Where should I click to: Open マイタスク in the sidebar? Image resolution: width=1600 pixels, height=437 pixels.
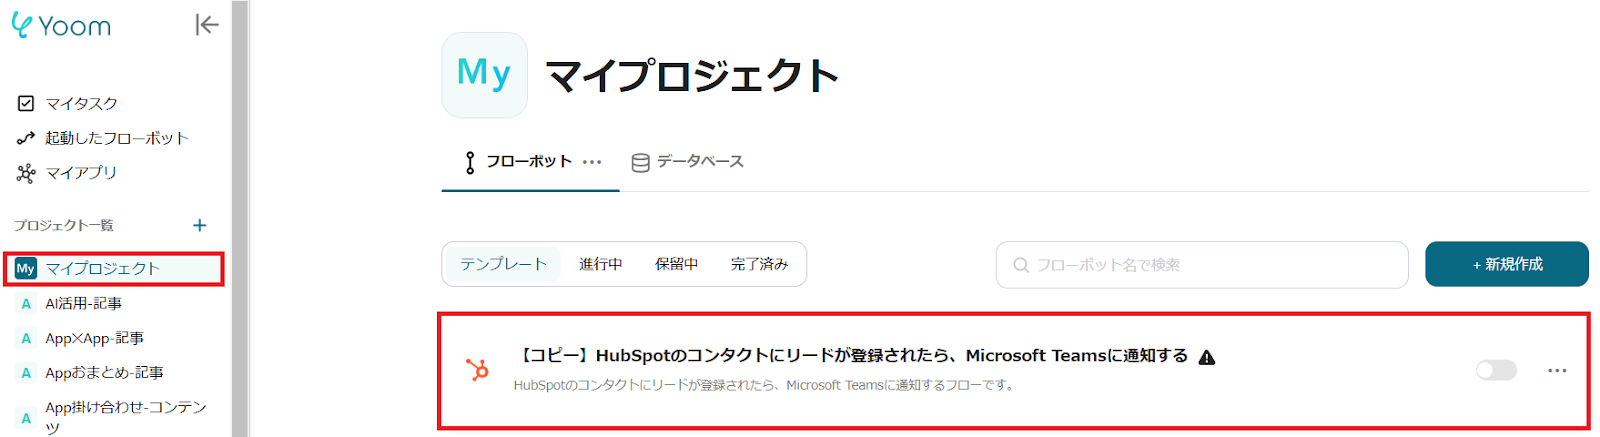tap(81, 103)
